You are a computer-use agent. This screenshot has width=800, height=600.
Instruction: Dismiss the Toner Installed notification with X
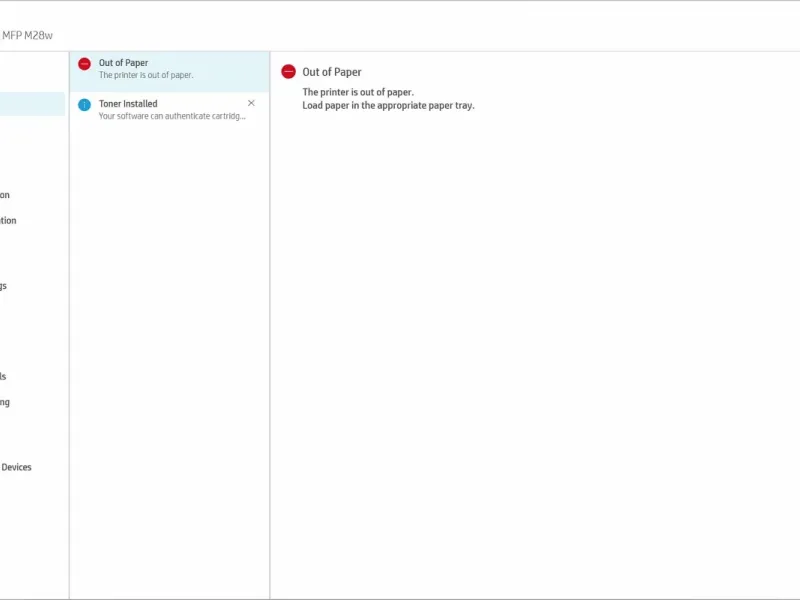pos(251,103)
